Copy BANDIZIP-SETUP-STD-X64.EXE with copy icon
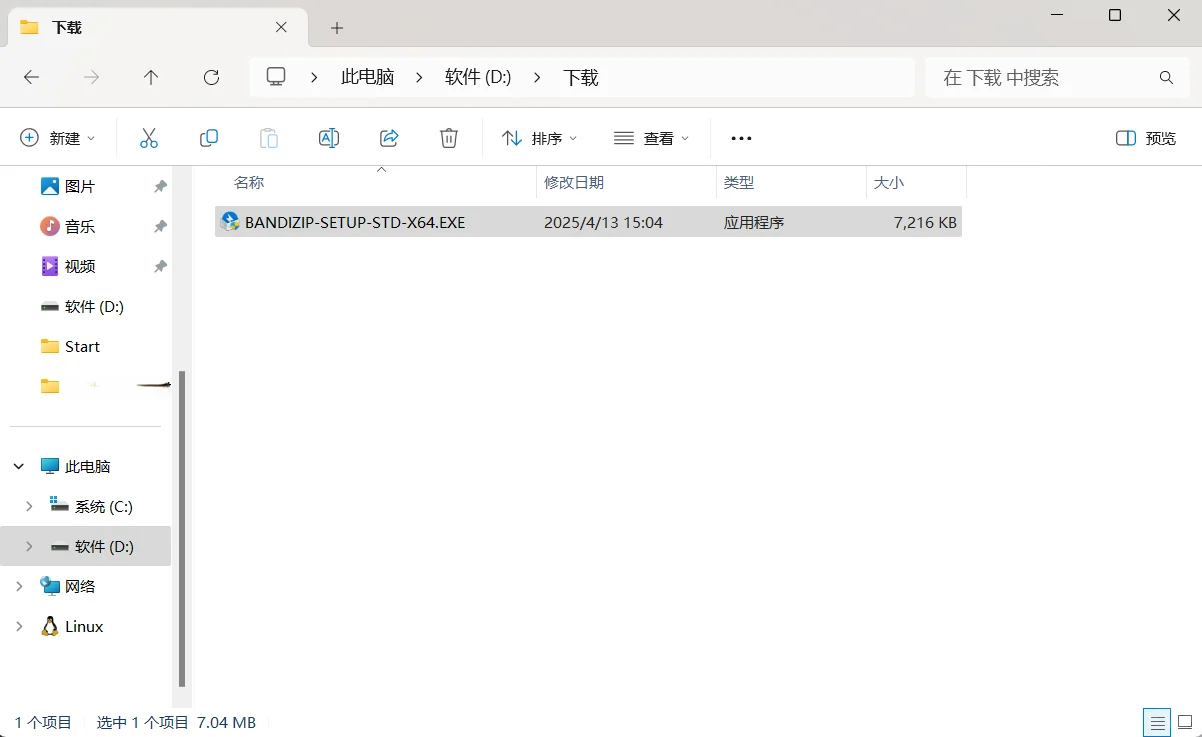The width and height of the screenshot is (1202, 737). pyautogui.click(x=209, y=137)
